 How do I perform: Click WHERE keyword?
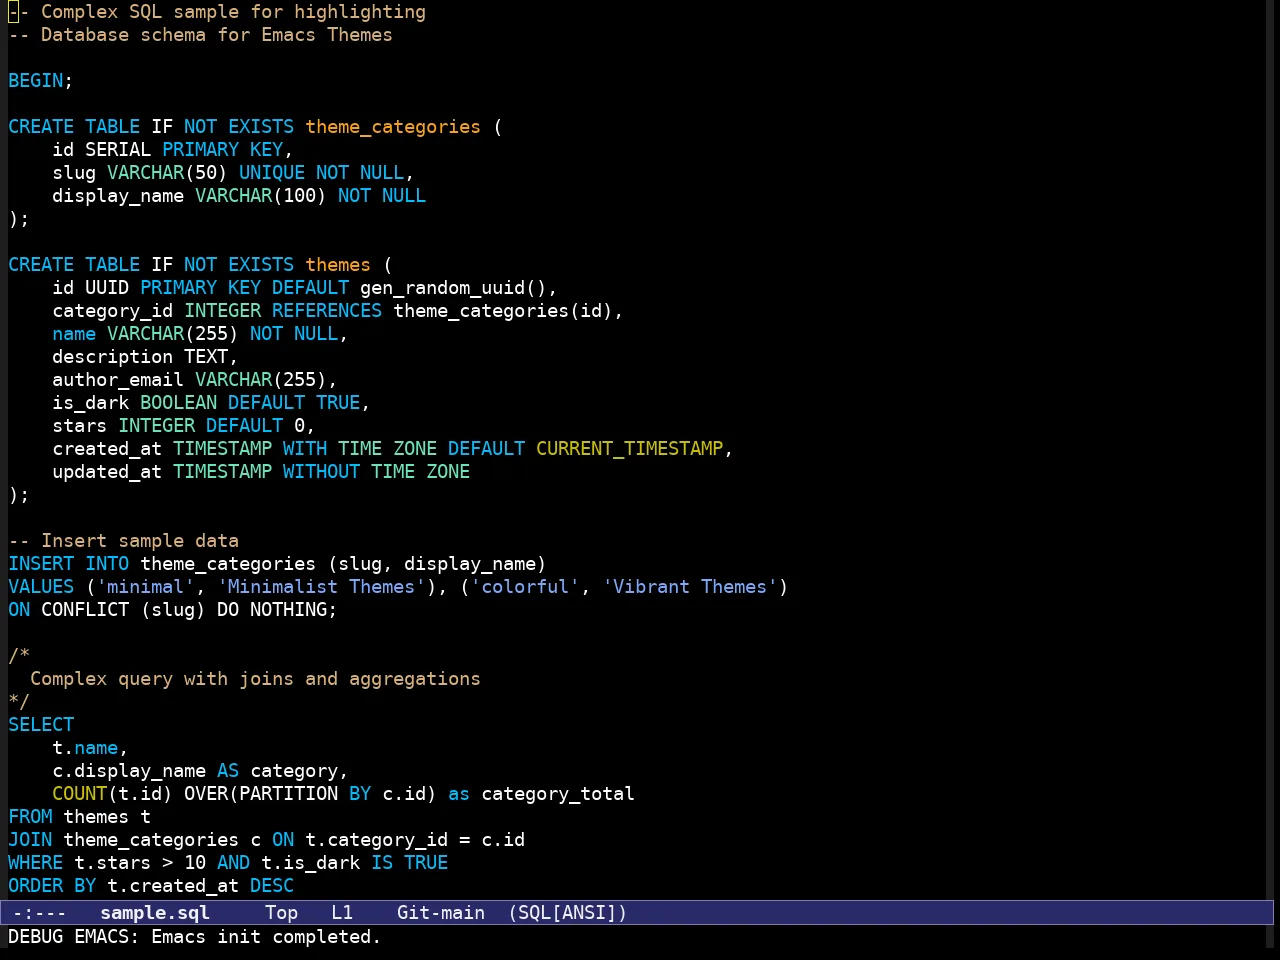36,863
